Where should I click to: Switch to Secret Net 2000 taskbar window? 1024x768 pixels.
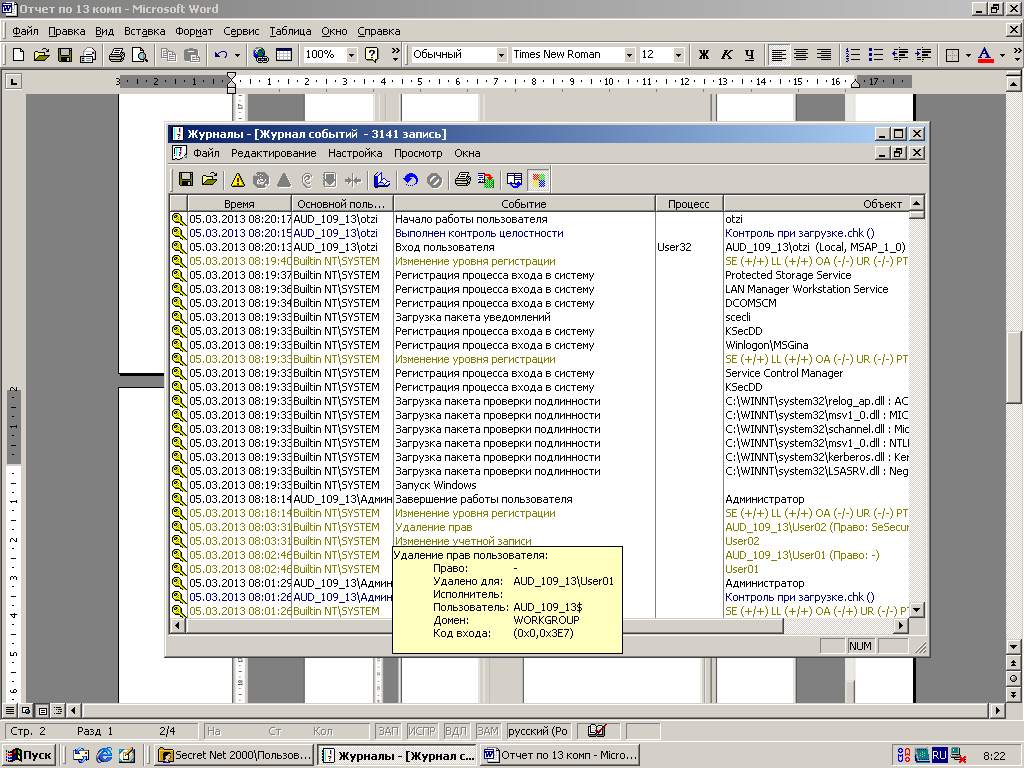coord(235,756)
